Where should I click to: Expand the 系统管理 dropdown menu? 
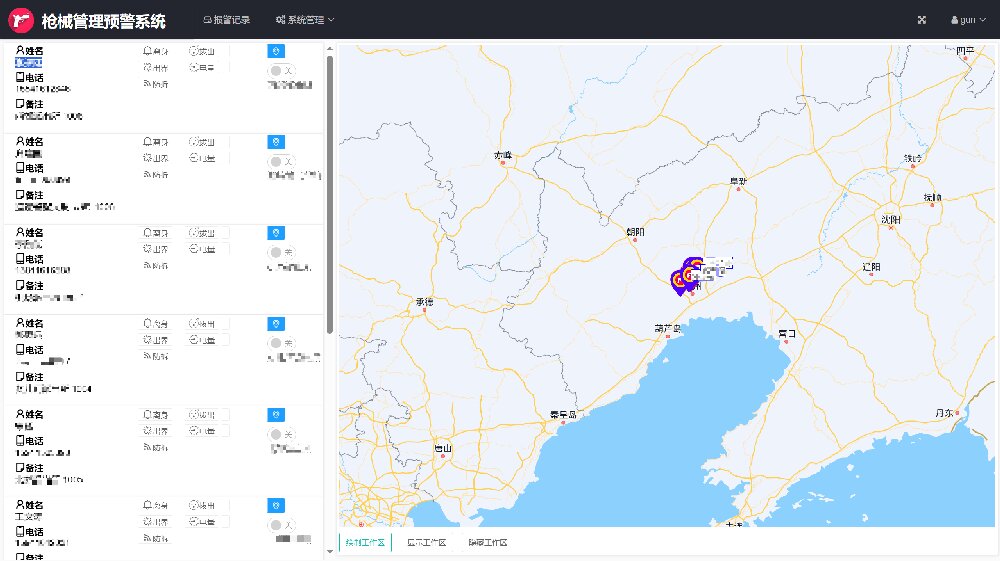[305, 20]
